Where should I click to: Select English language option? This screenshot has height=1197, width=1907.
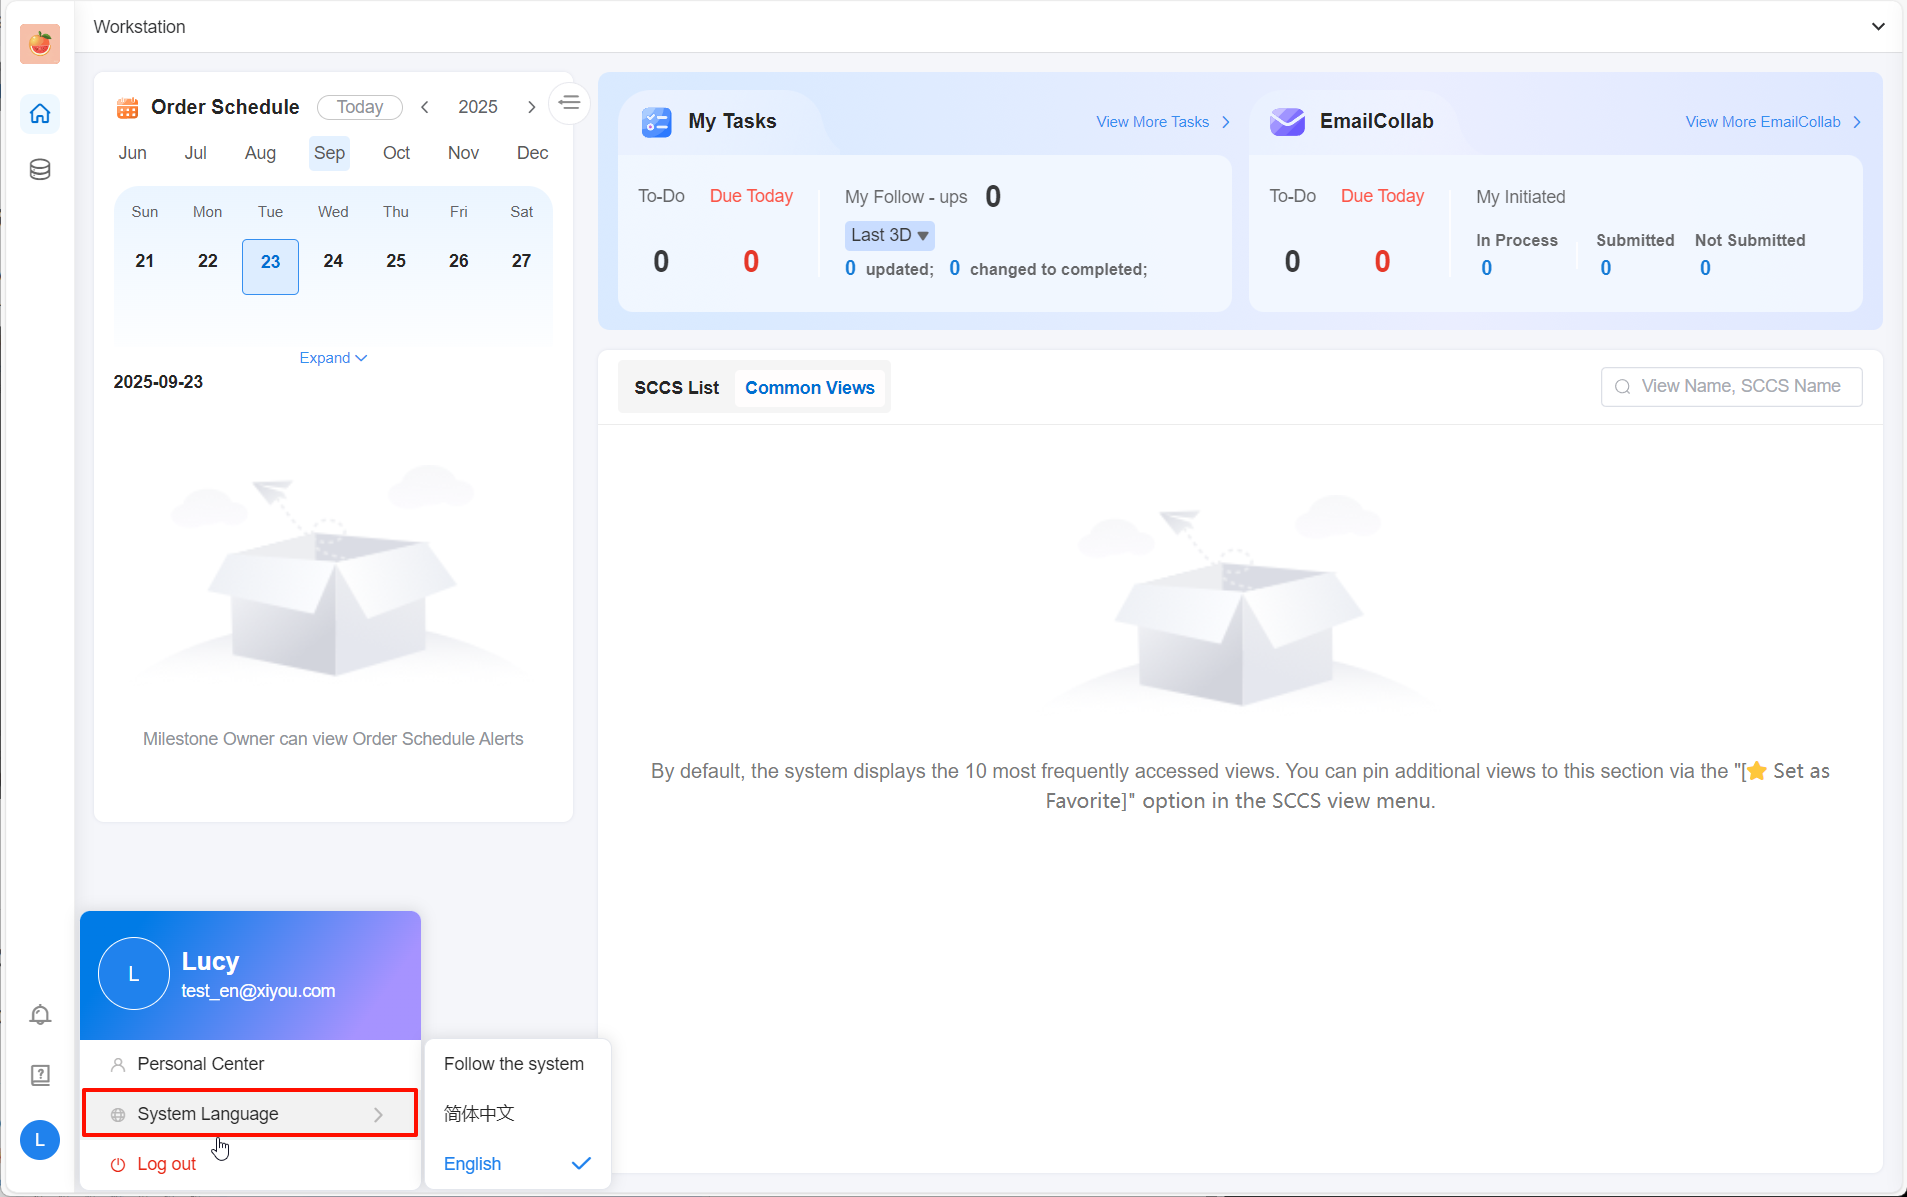pyautogui.click(x=473, y=1164)
